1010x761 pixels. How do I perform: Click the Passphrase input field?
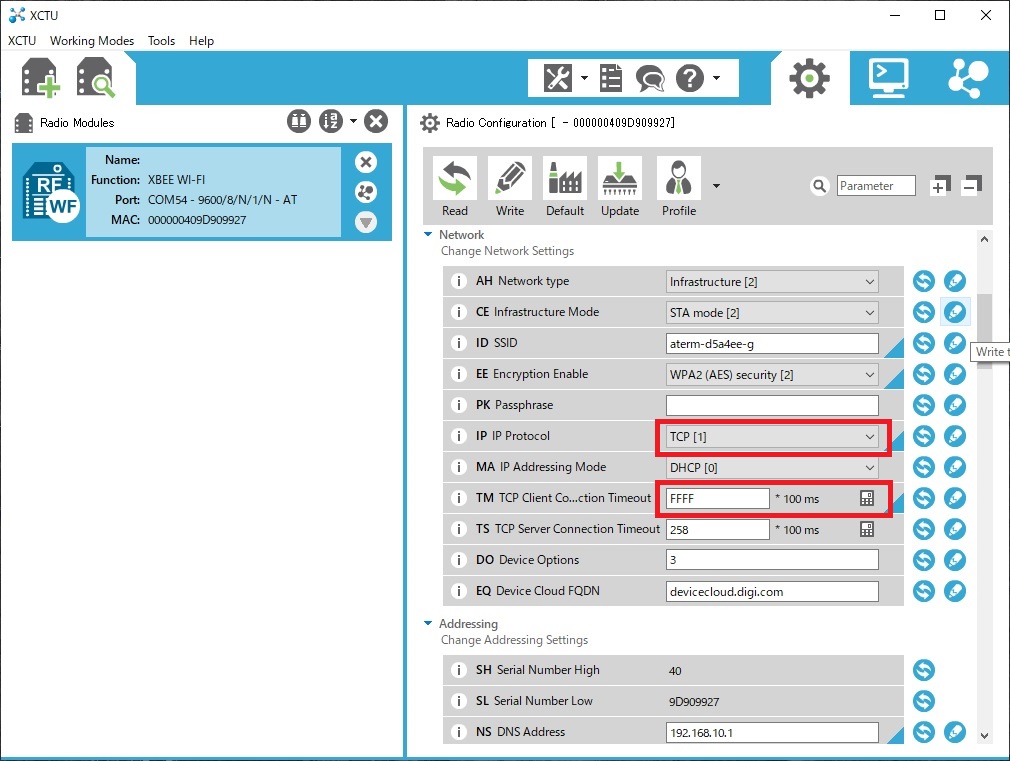pyautogui.click(x=772, y=406)
